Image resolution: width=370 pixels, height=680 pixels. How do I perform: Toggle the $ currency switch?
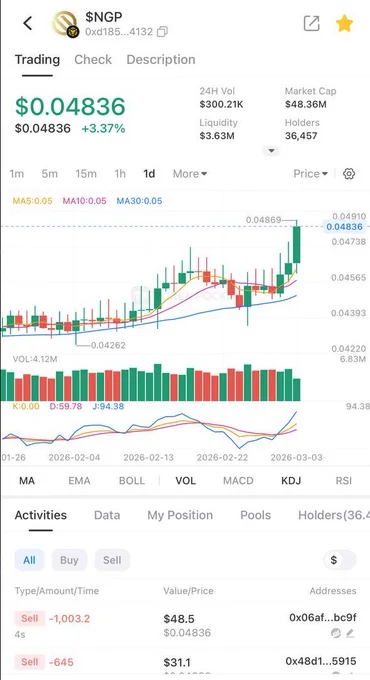tap(340, 560)
